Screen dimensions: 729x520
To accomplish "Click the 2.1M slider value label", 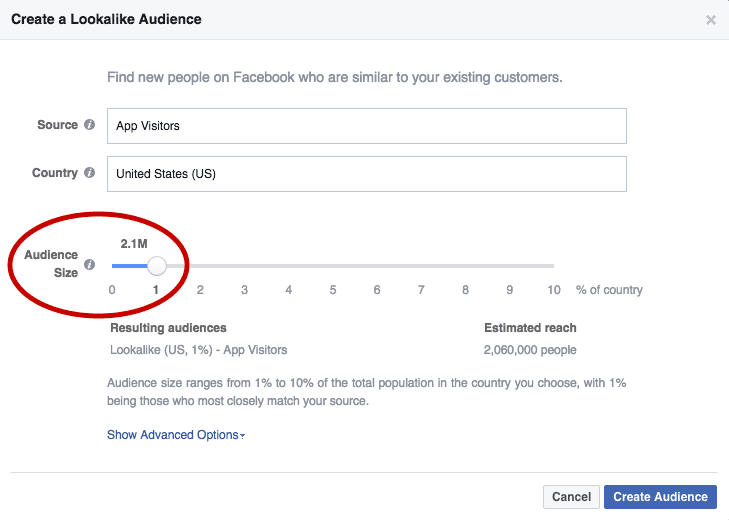I will (x=134, y=244).
